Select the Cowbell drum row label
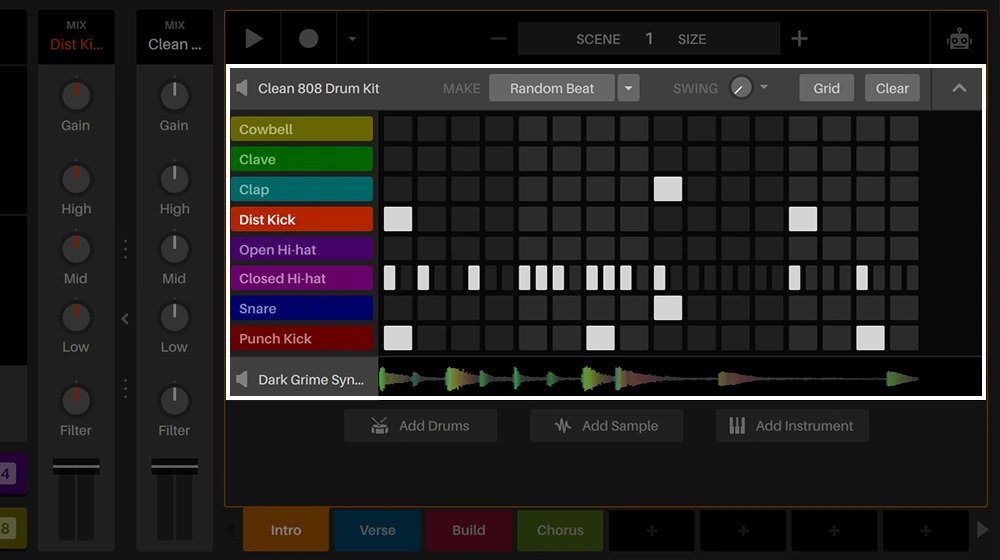Image resolution: width=1000 pixels, height=560 pixels. [x=302, y=129]
